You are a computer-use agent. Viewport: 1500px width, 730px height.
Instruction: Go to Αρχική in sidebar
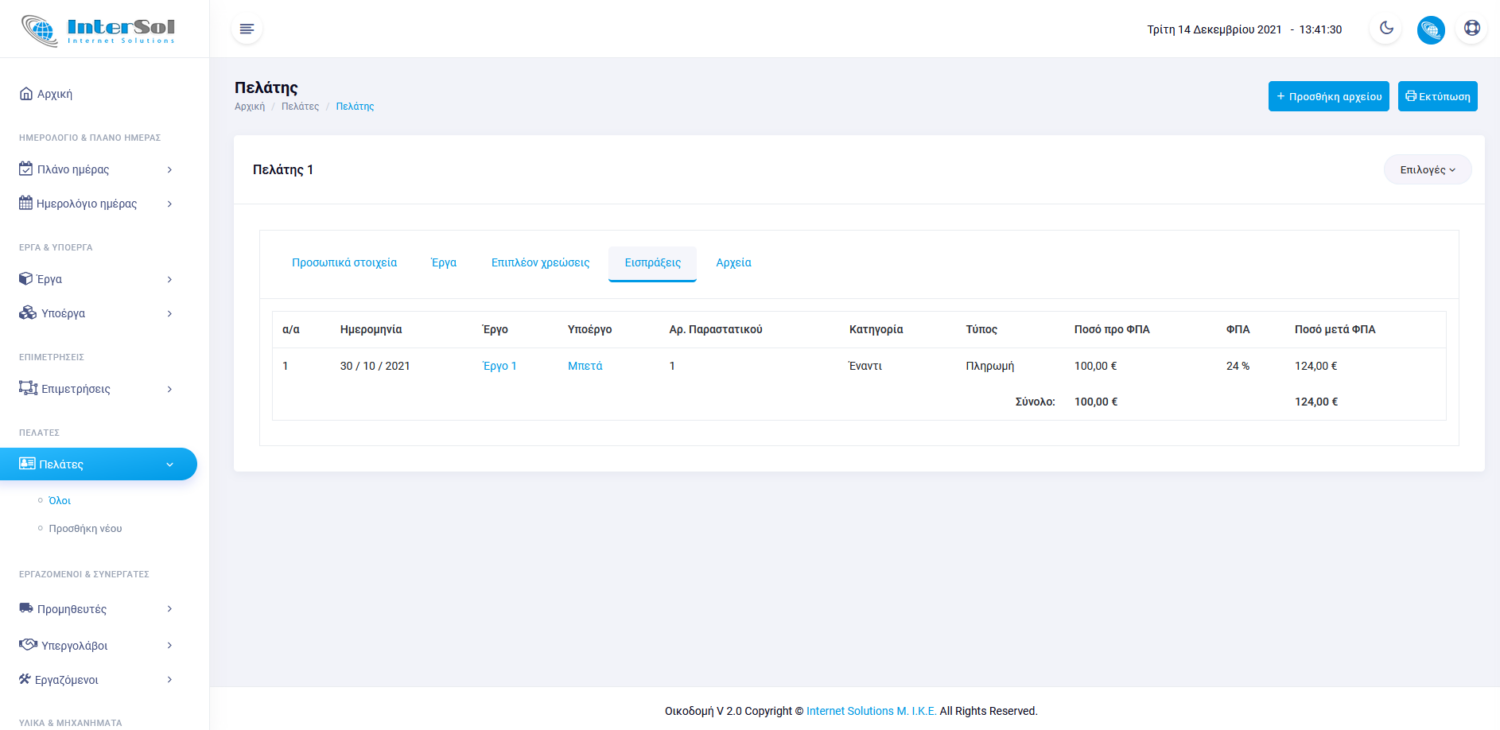point(55,94)
